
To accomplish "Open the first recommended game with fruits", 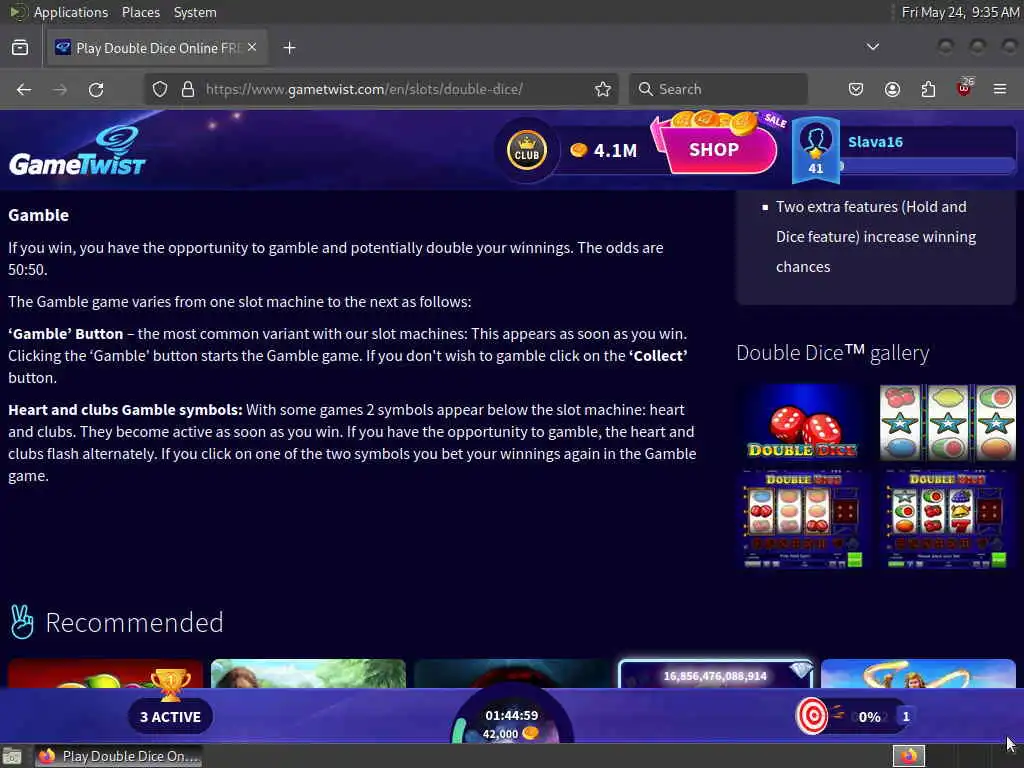I will [x=105, y=673].
